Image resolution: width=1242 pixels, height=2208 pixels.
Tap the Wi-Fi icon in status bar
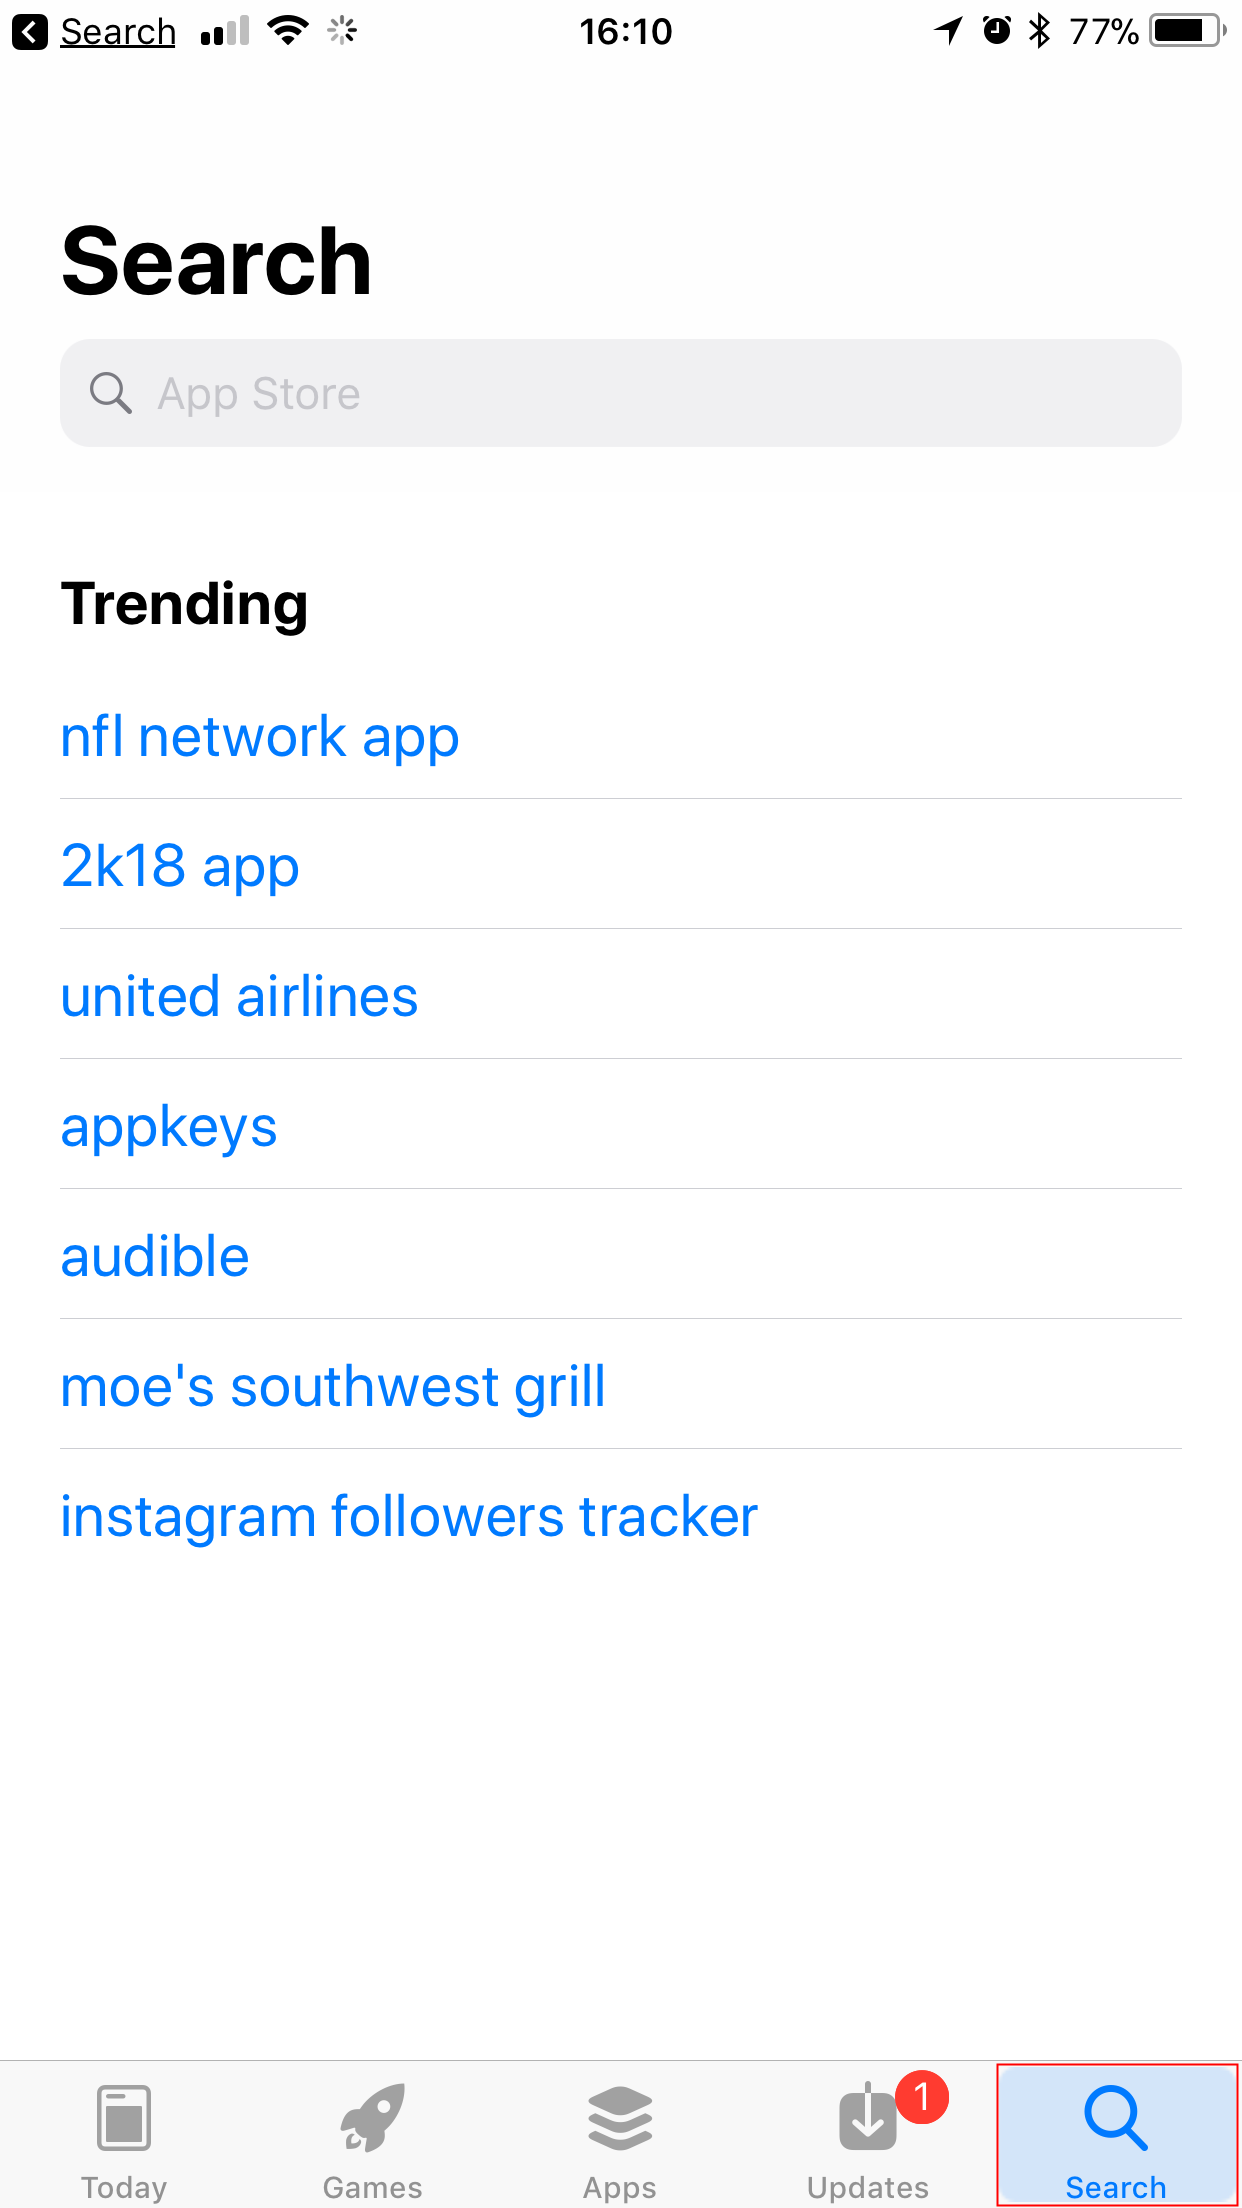click(288, 31)
